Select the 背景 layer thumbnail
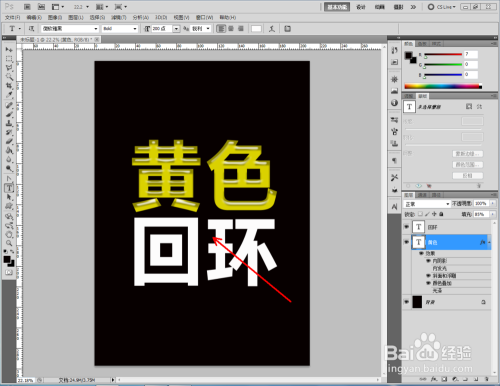This screenshot has width=500, height=386. (417, 302)
